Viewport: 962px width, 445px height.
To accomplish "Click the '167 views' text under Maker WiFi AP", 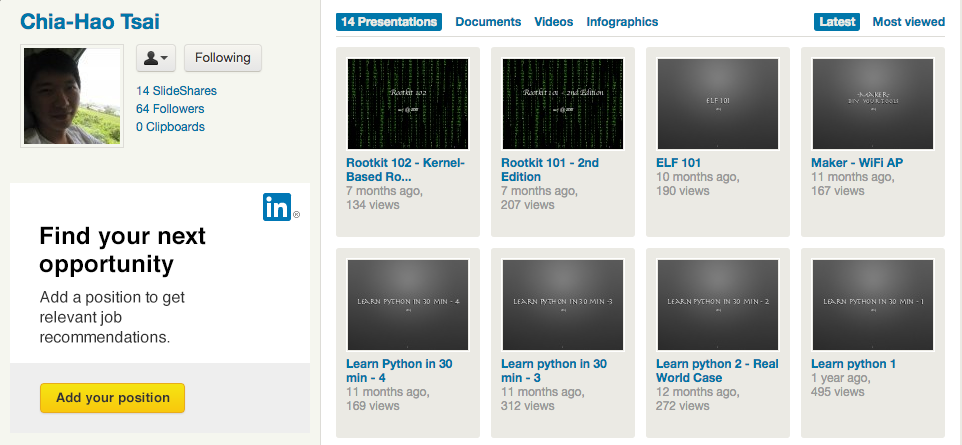I will coord(838,191).
